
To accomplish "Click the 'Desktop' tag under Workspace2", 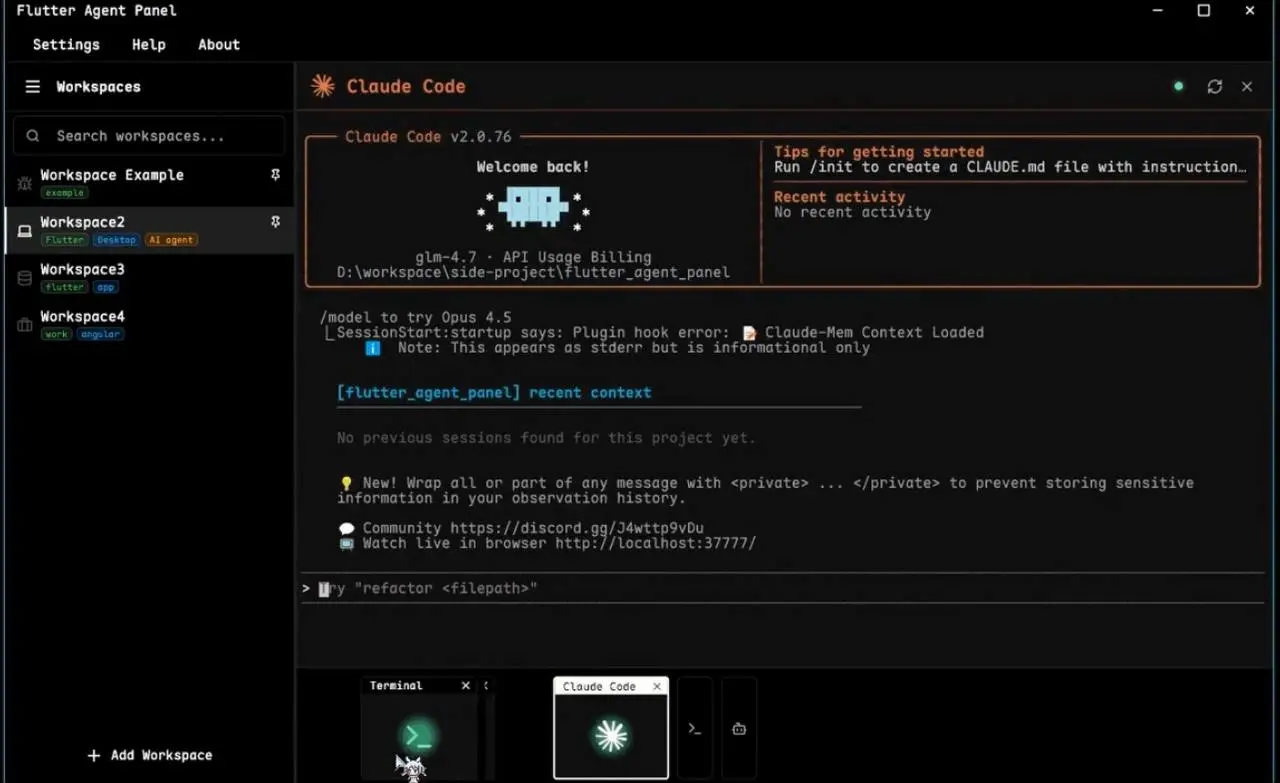I will (116, 240).
